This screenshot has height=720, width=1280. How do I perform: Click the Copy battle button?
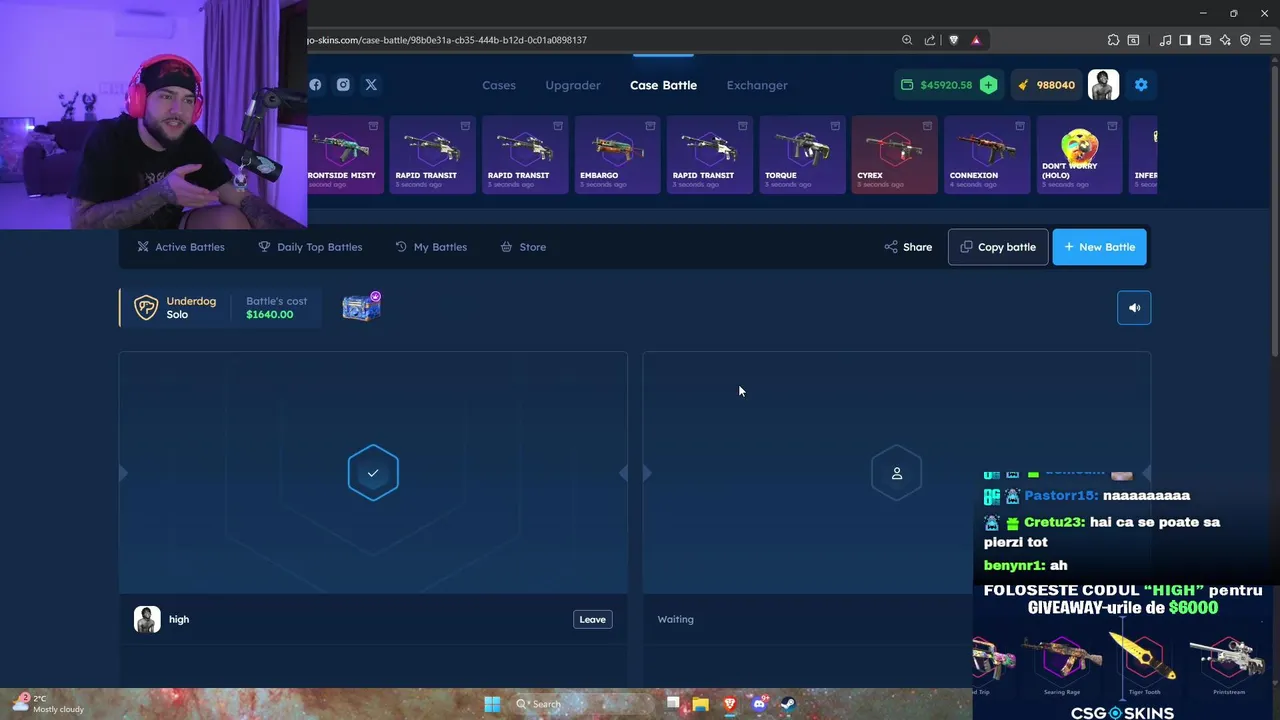pyautogui.click(x=998, y=247)
